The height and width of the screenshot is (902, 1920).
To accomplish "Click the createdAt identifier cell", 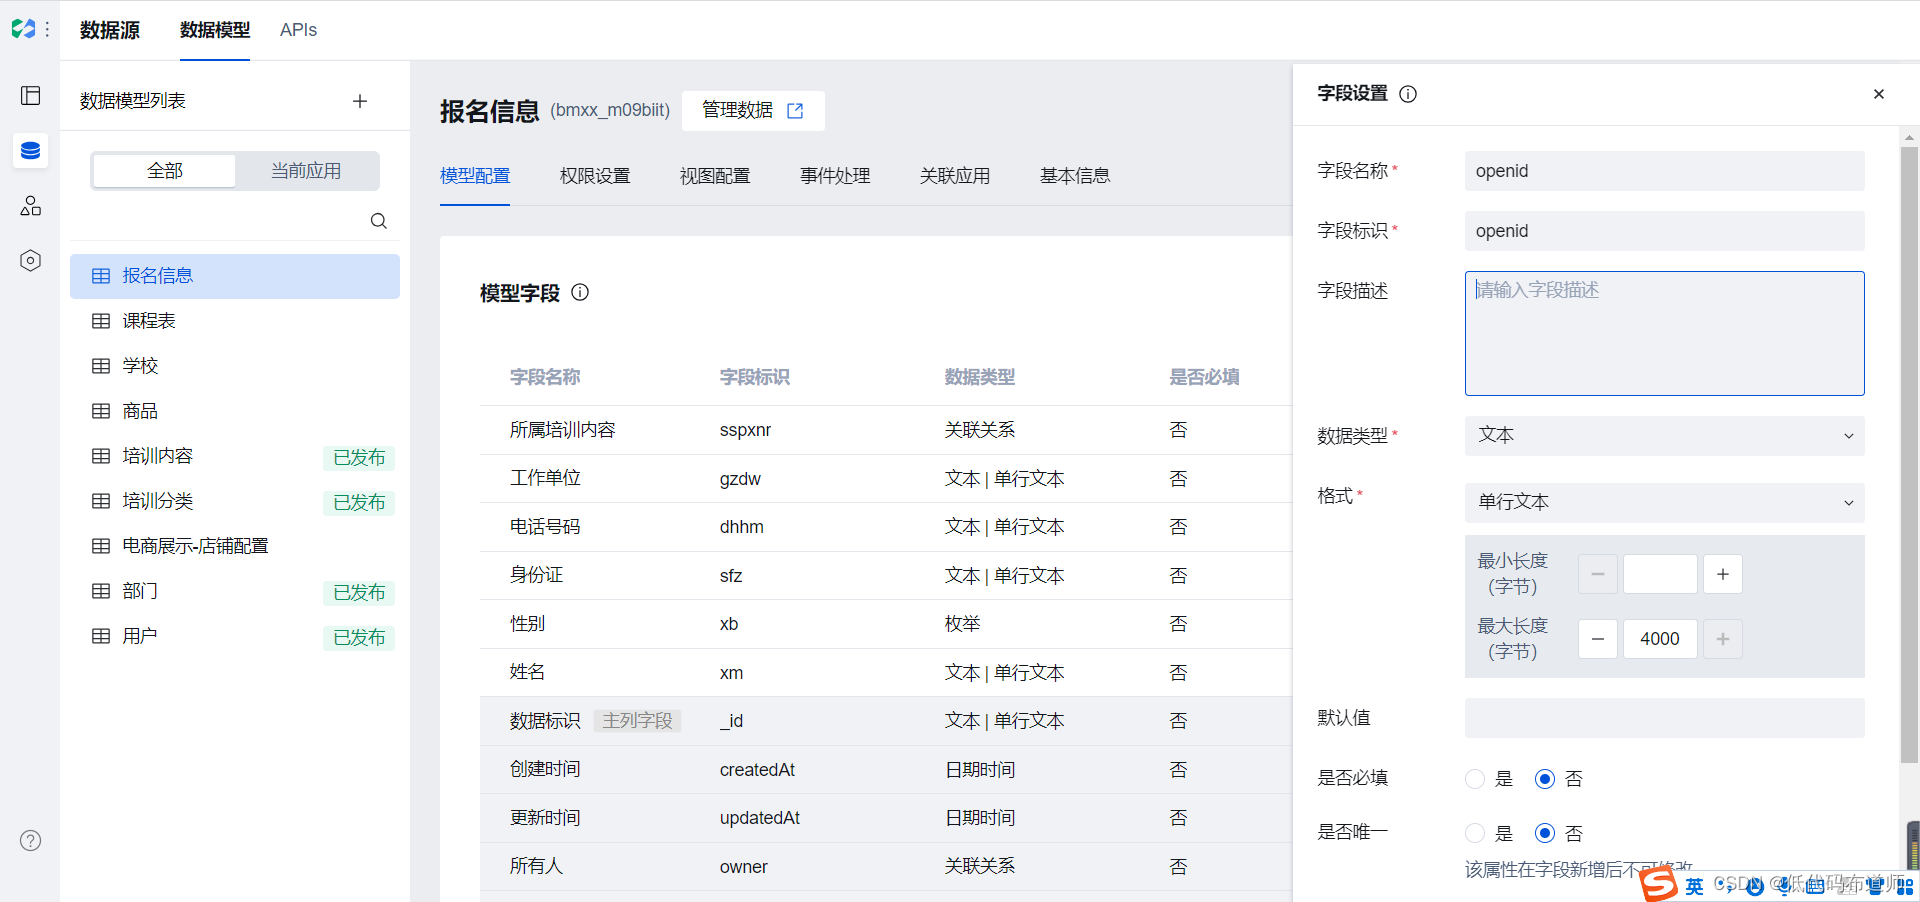I will [x=757, y=770].
